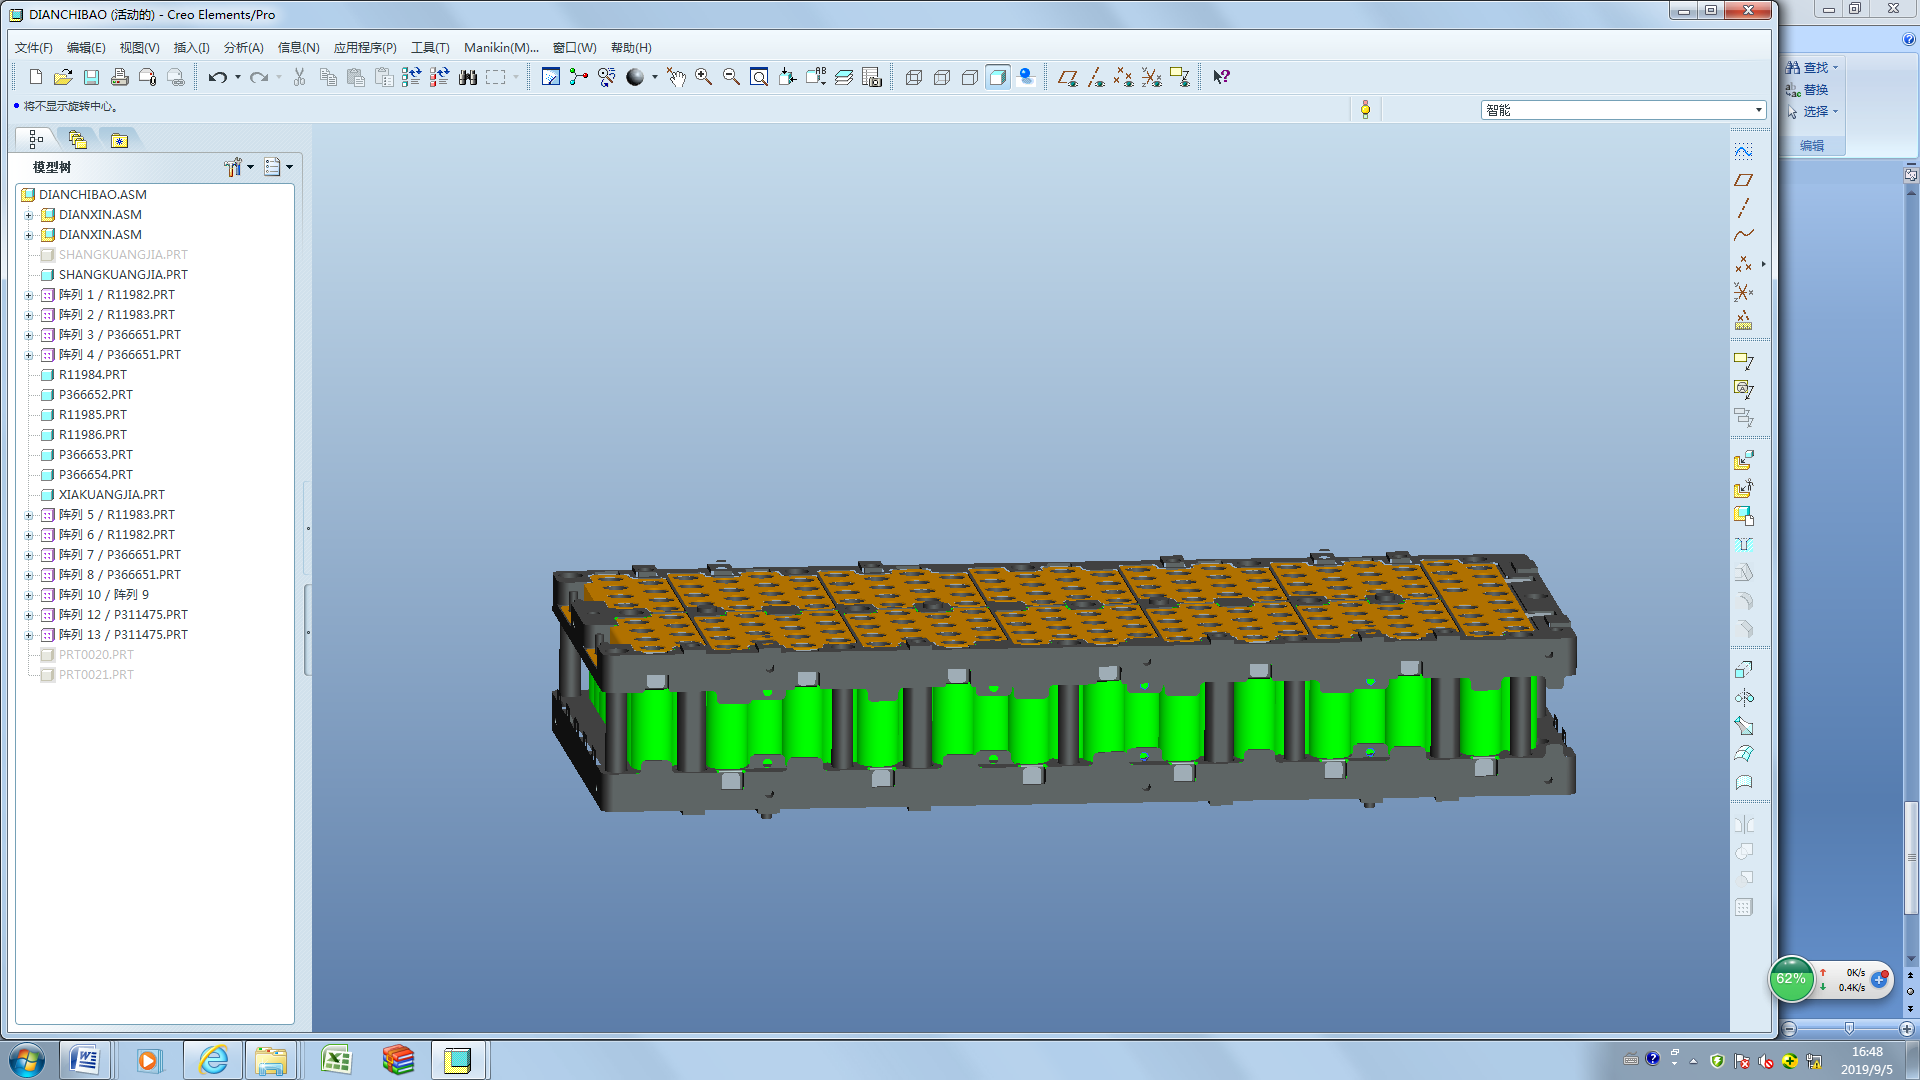The width and height of the screenshot is (1920, 1080).
Task: Toggle coordinate systems display
Action: 1151,77
